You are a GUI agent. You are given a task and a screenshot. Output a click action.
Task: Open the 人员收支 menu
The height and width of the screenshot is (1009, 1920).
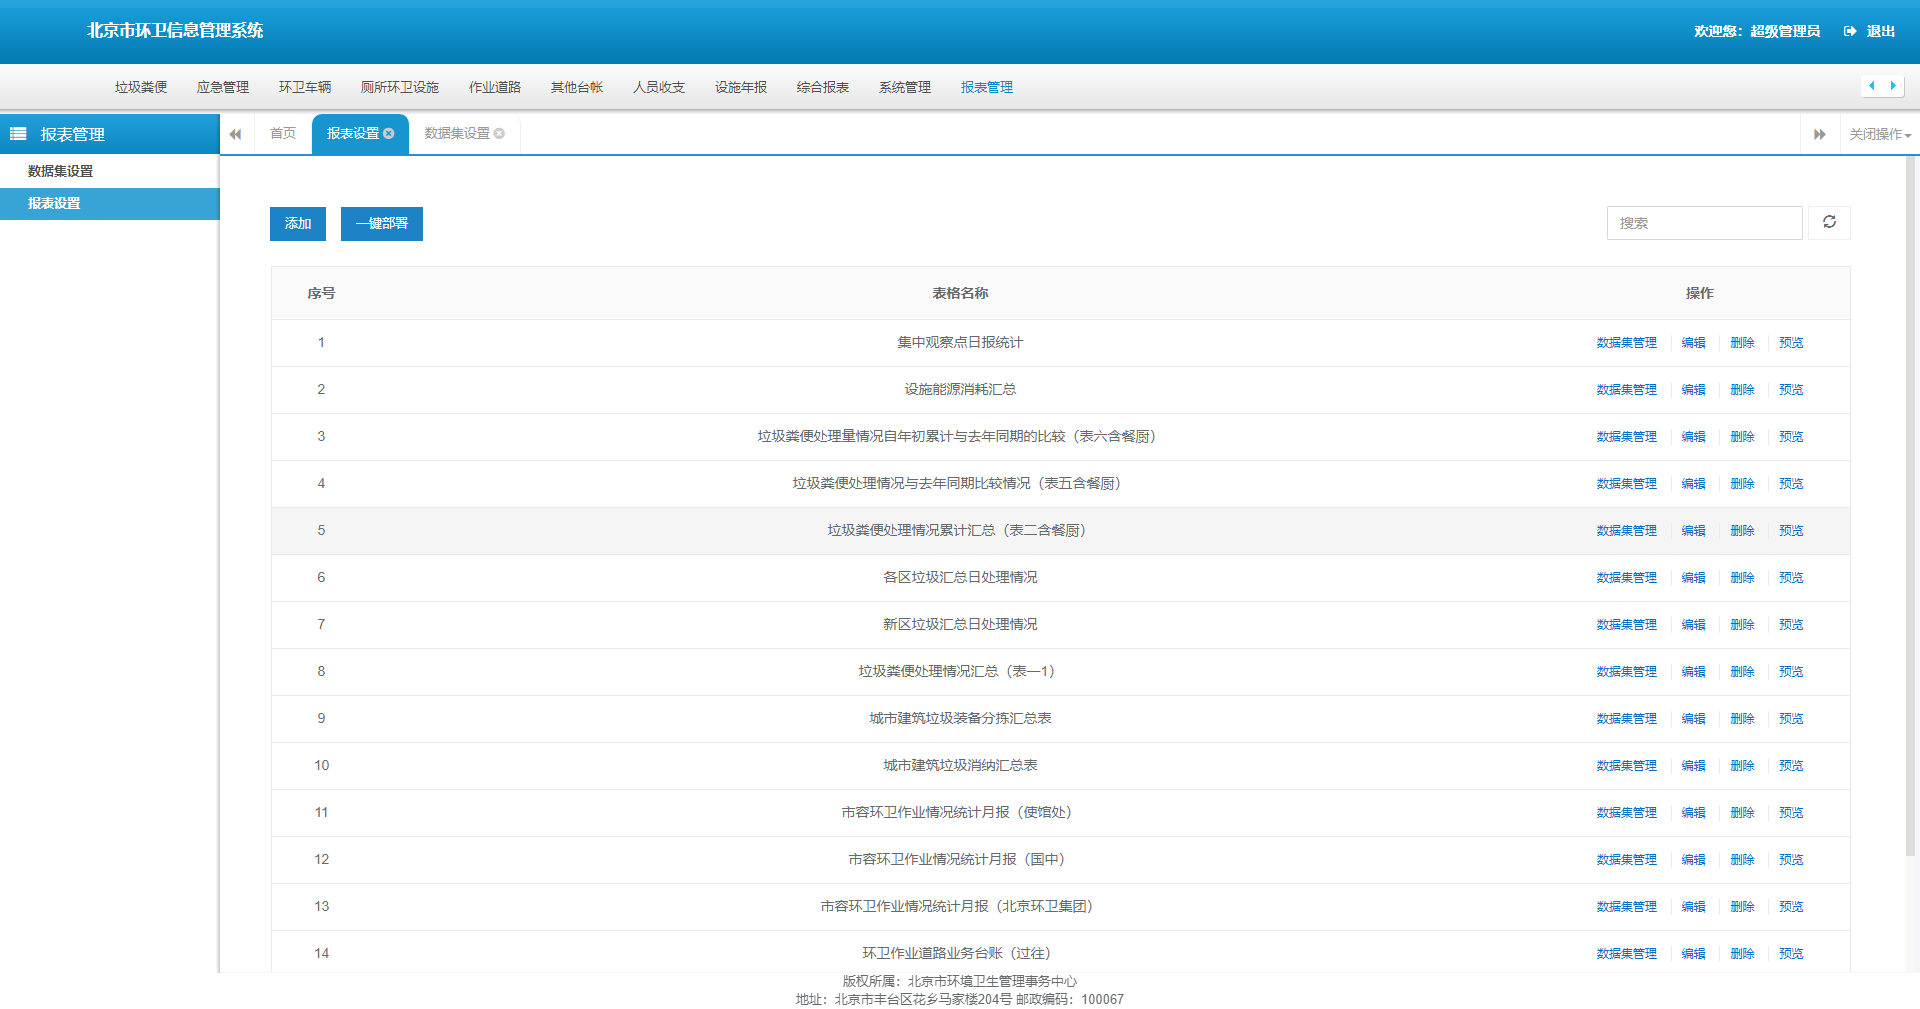click(x=659, y=87)
